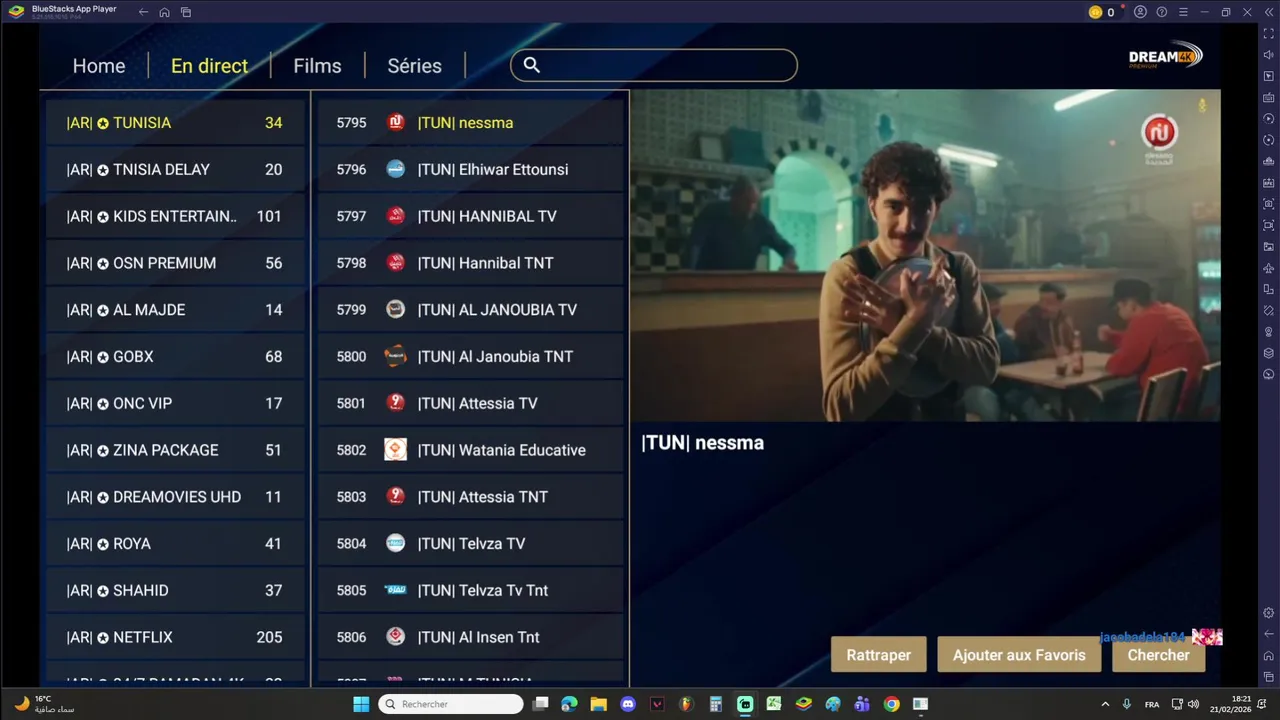1280x720 pixels.
Task: Click the location pin icon in sidebar
Action: pyautogui.click(x=1269, y=332)
